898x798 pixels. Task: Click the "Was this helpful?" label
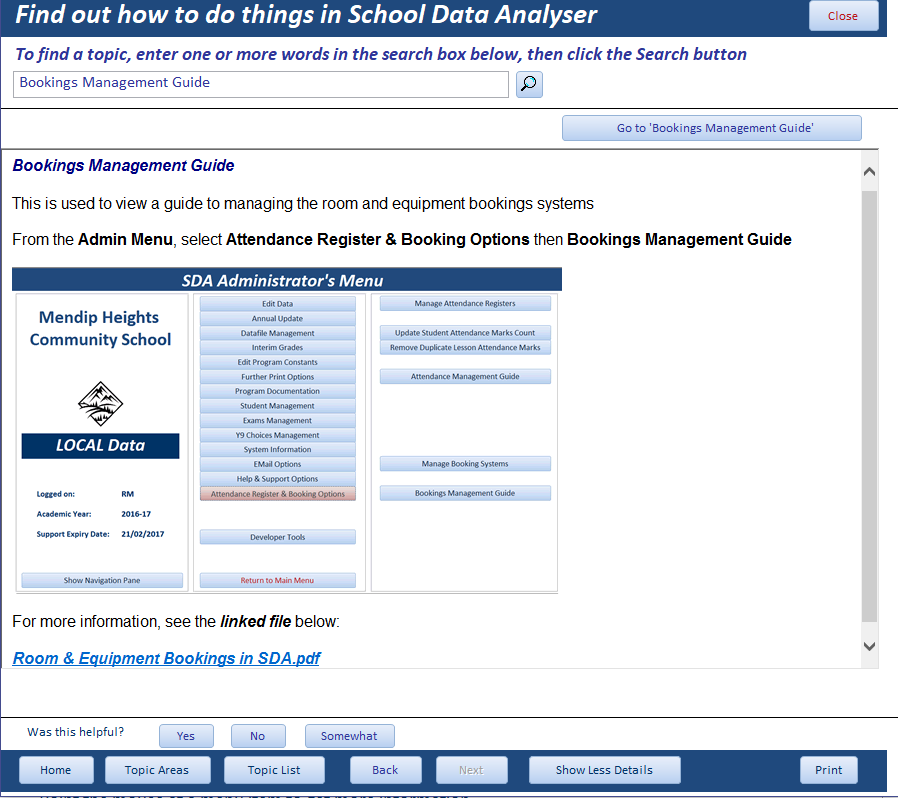(75, 732)
